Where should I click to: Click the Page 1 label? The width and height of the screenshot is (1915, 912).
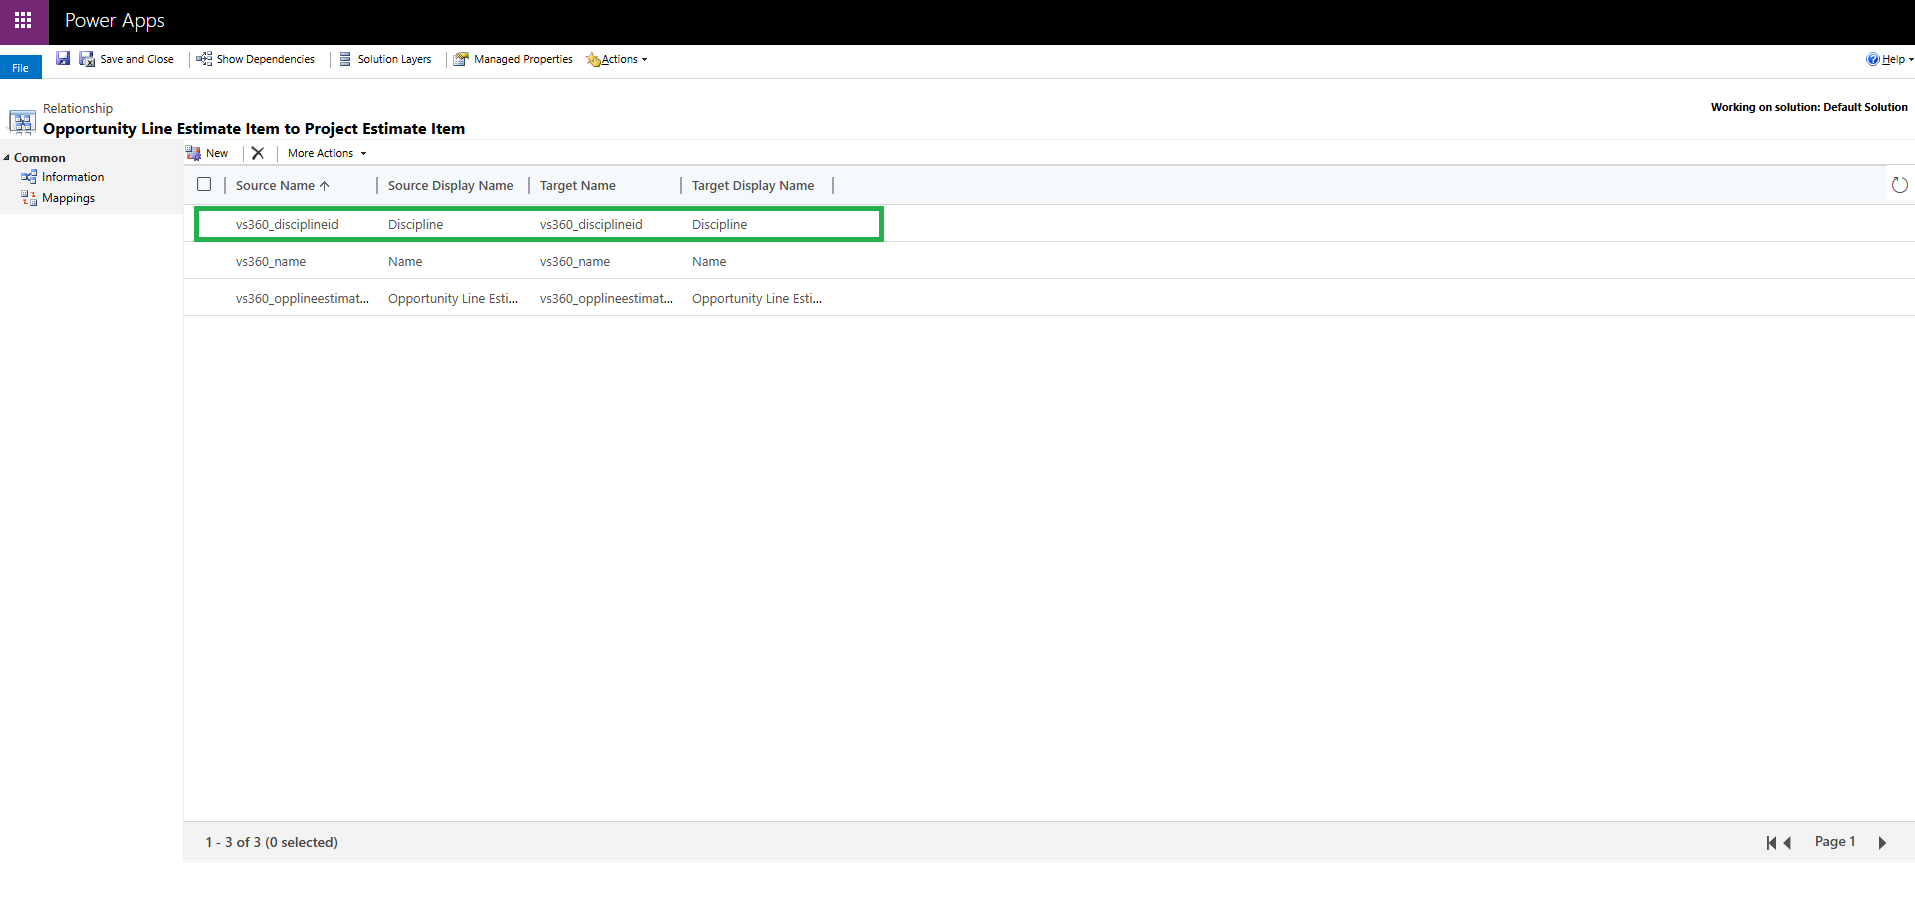[1835, 842]
